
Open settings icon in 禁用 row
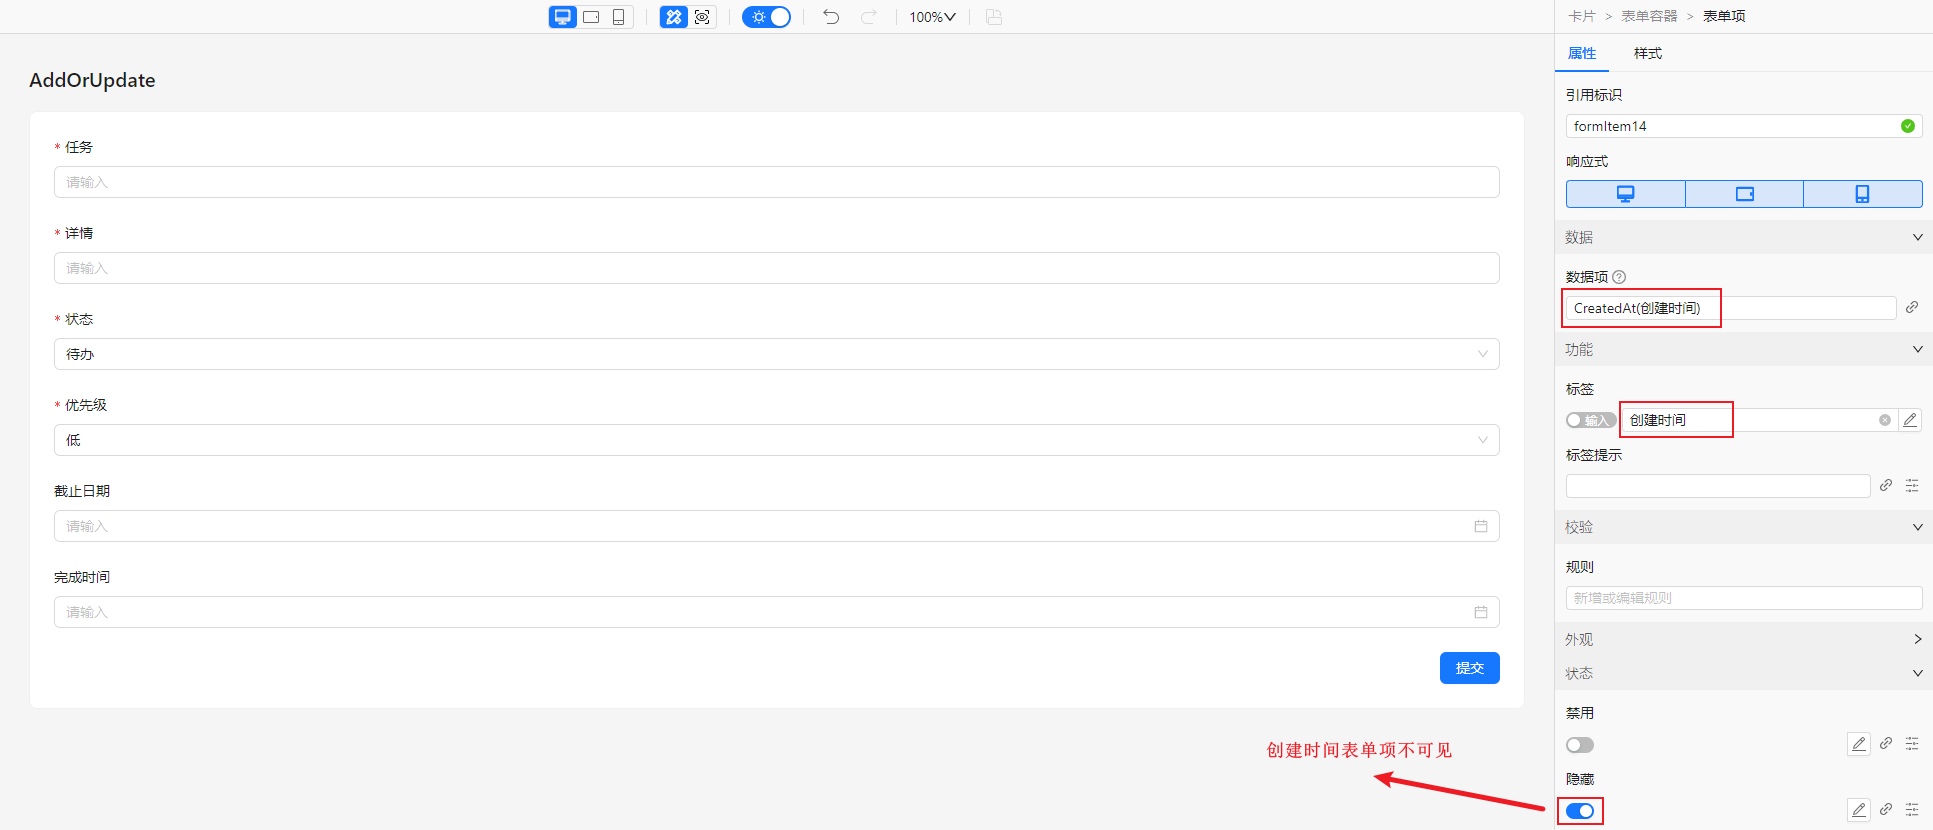click(x=1911, y=744)
